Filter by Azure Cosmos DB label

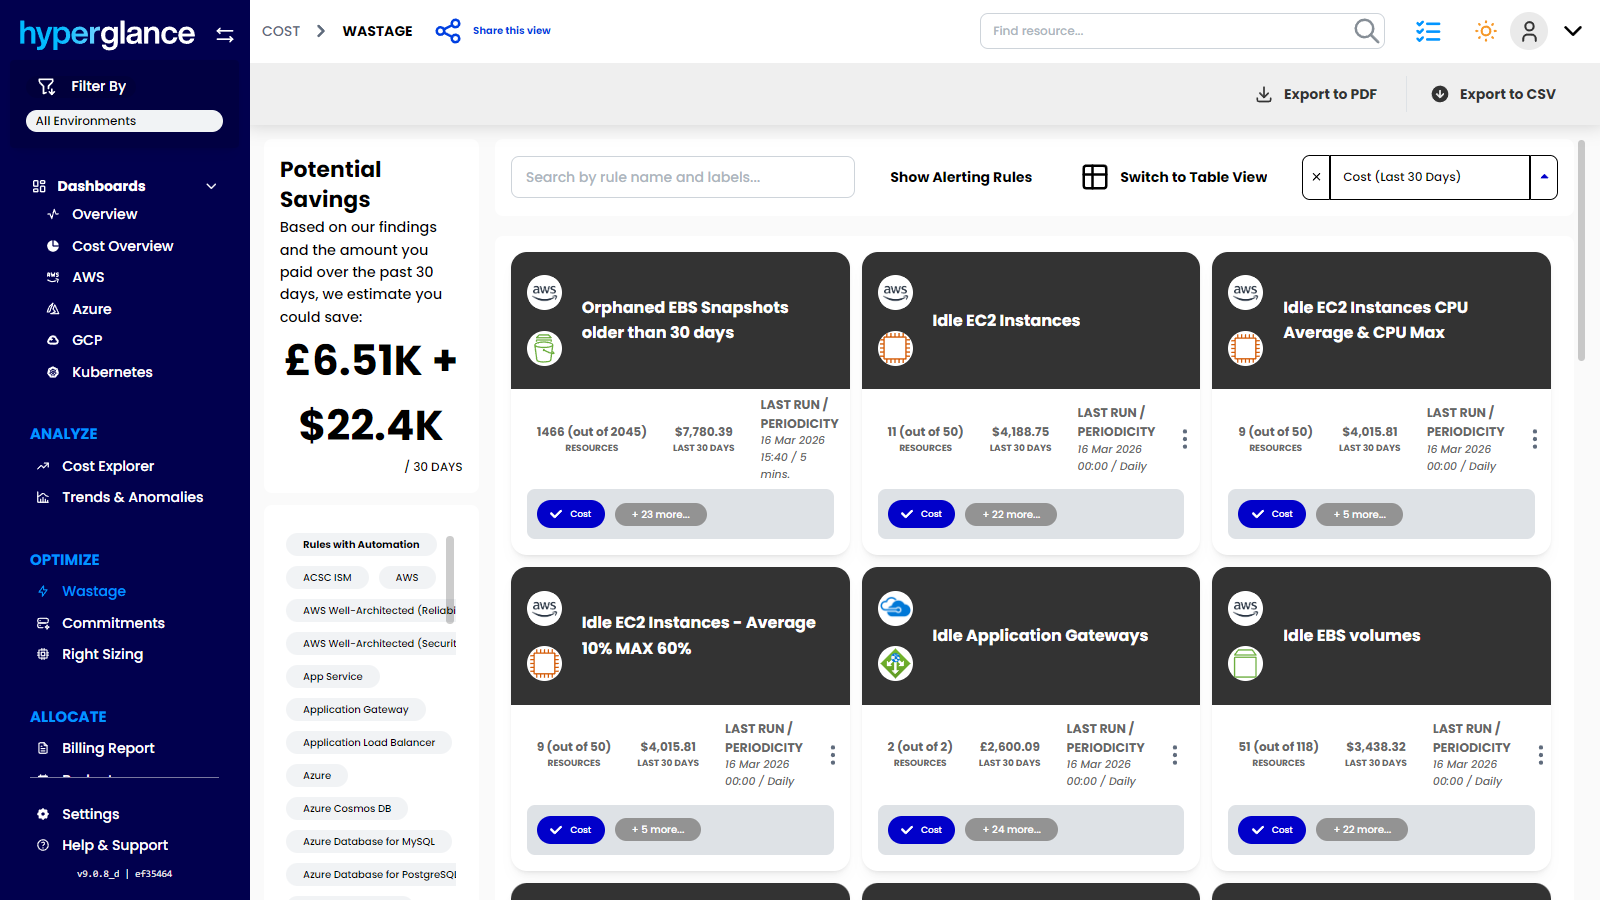point(347,809)
